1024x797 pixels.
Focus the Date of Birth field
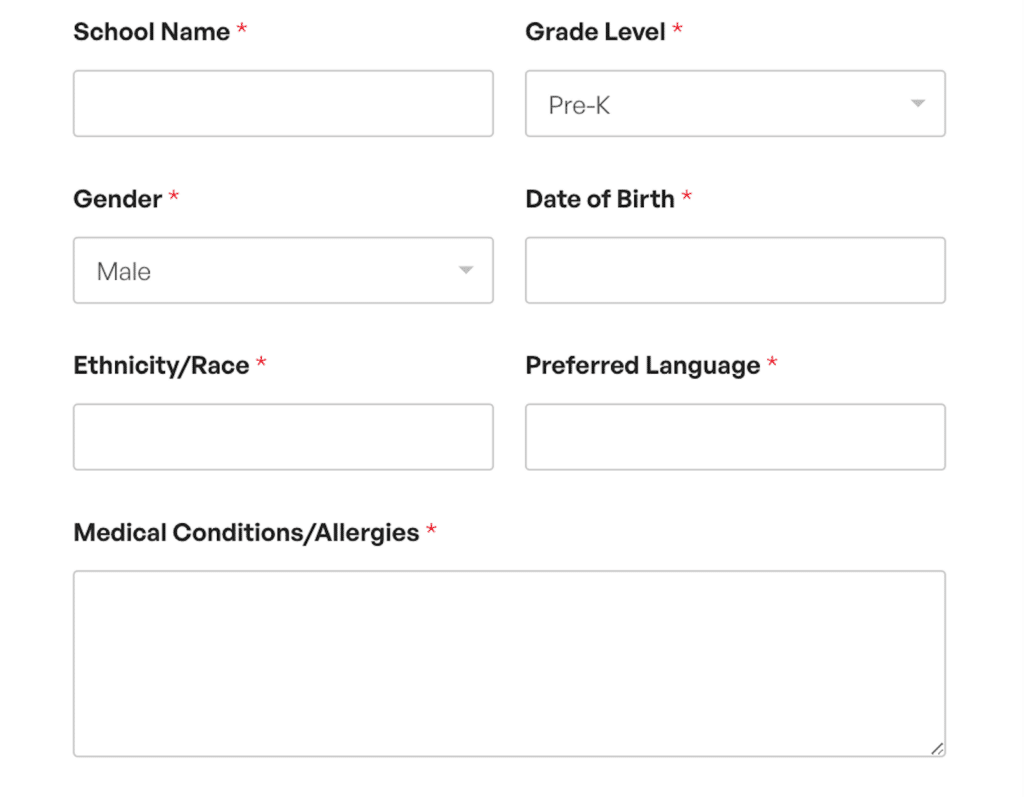[x=735, y=270]
